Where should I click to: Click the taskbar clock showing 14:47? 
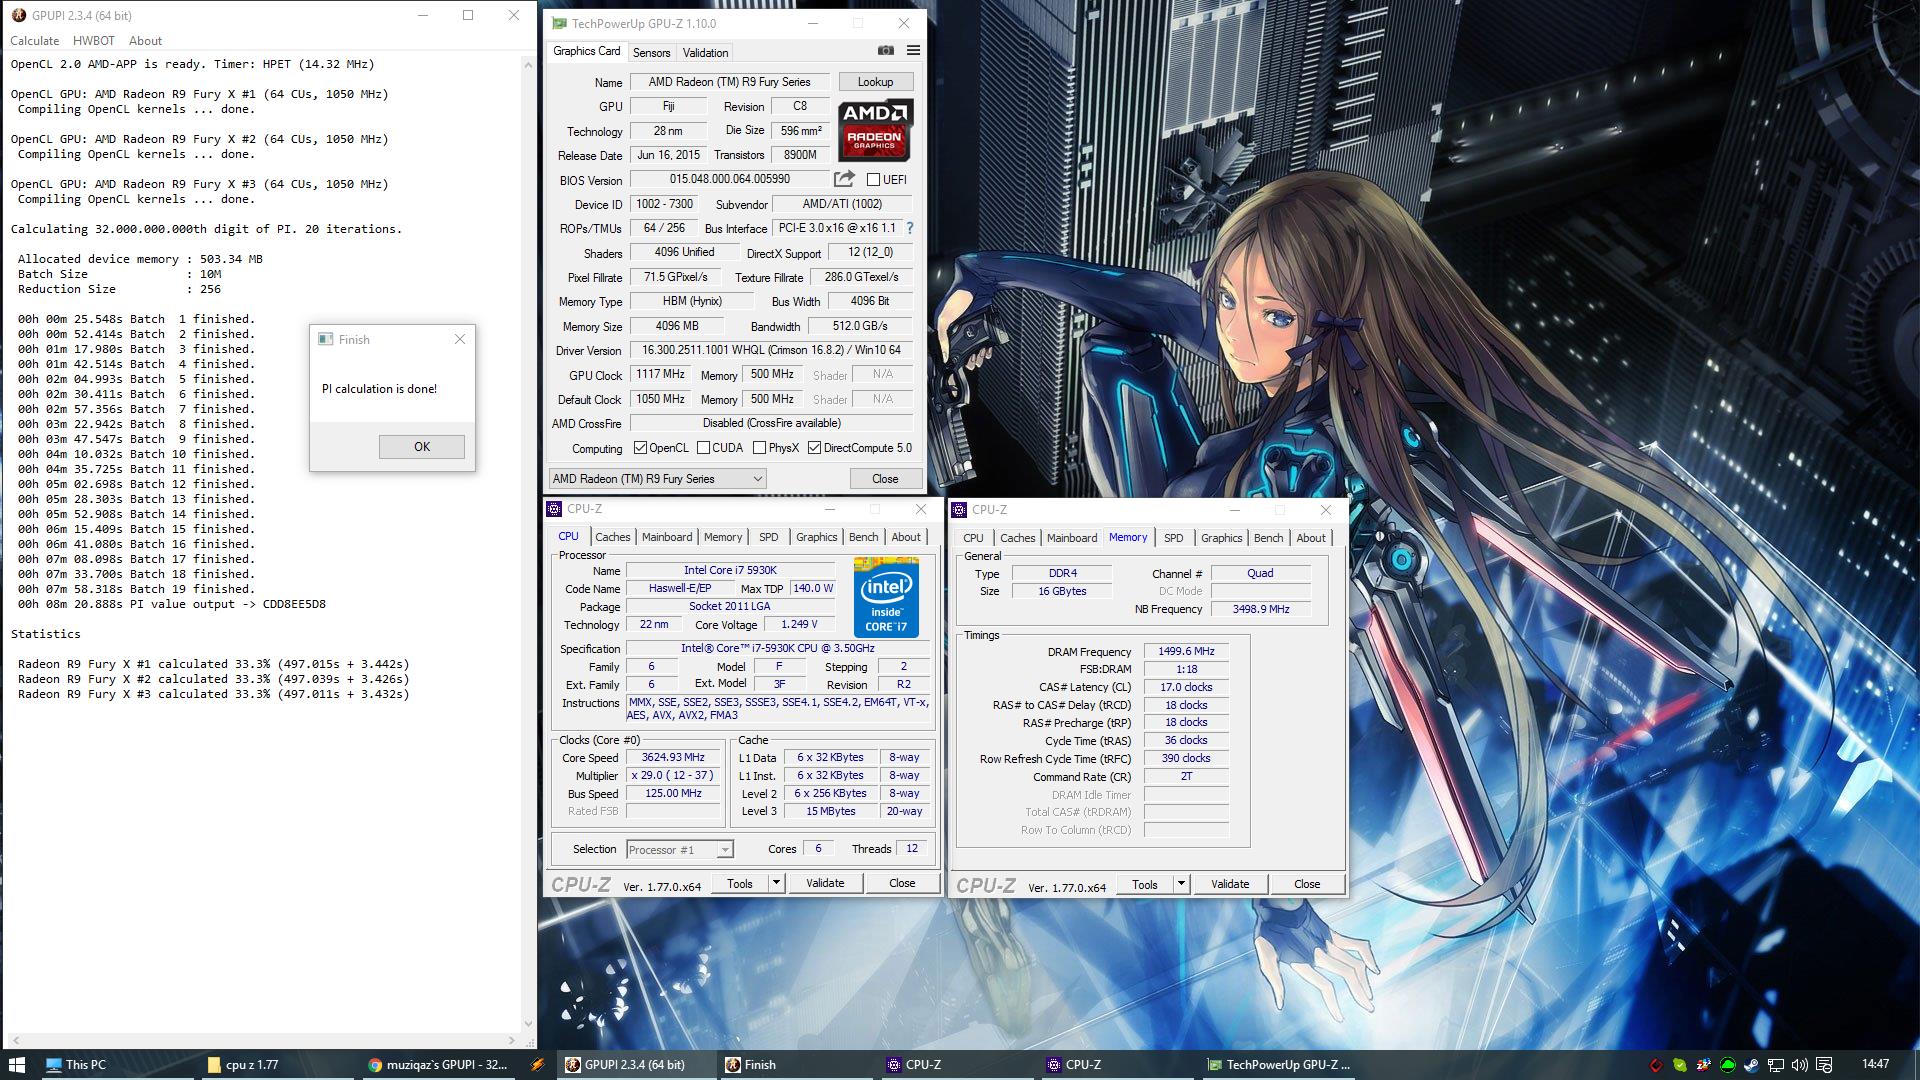pos(1875,1064)
